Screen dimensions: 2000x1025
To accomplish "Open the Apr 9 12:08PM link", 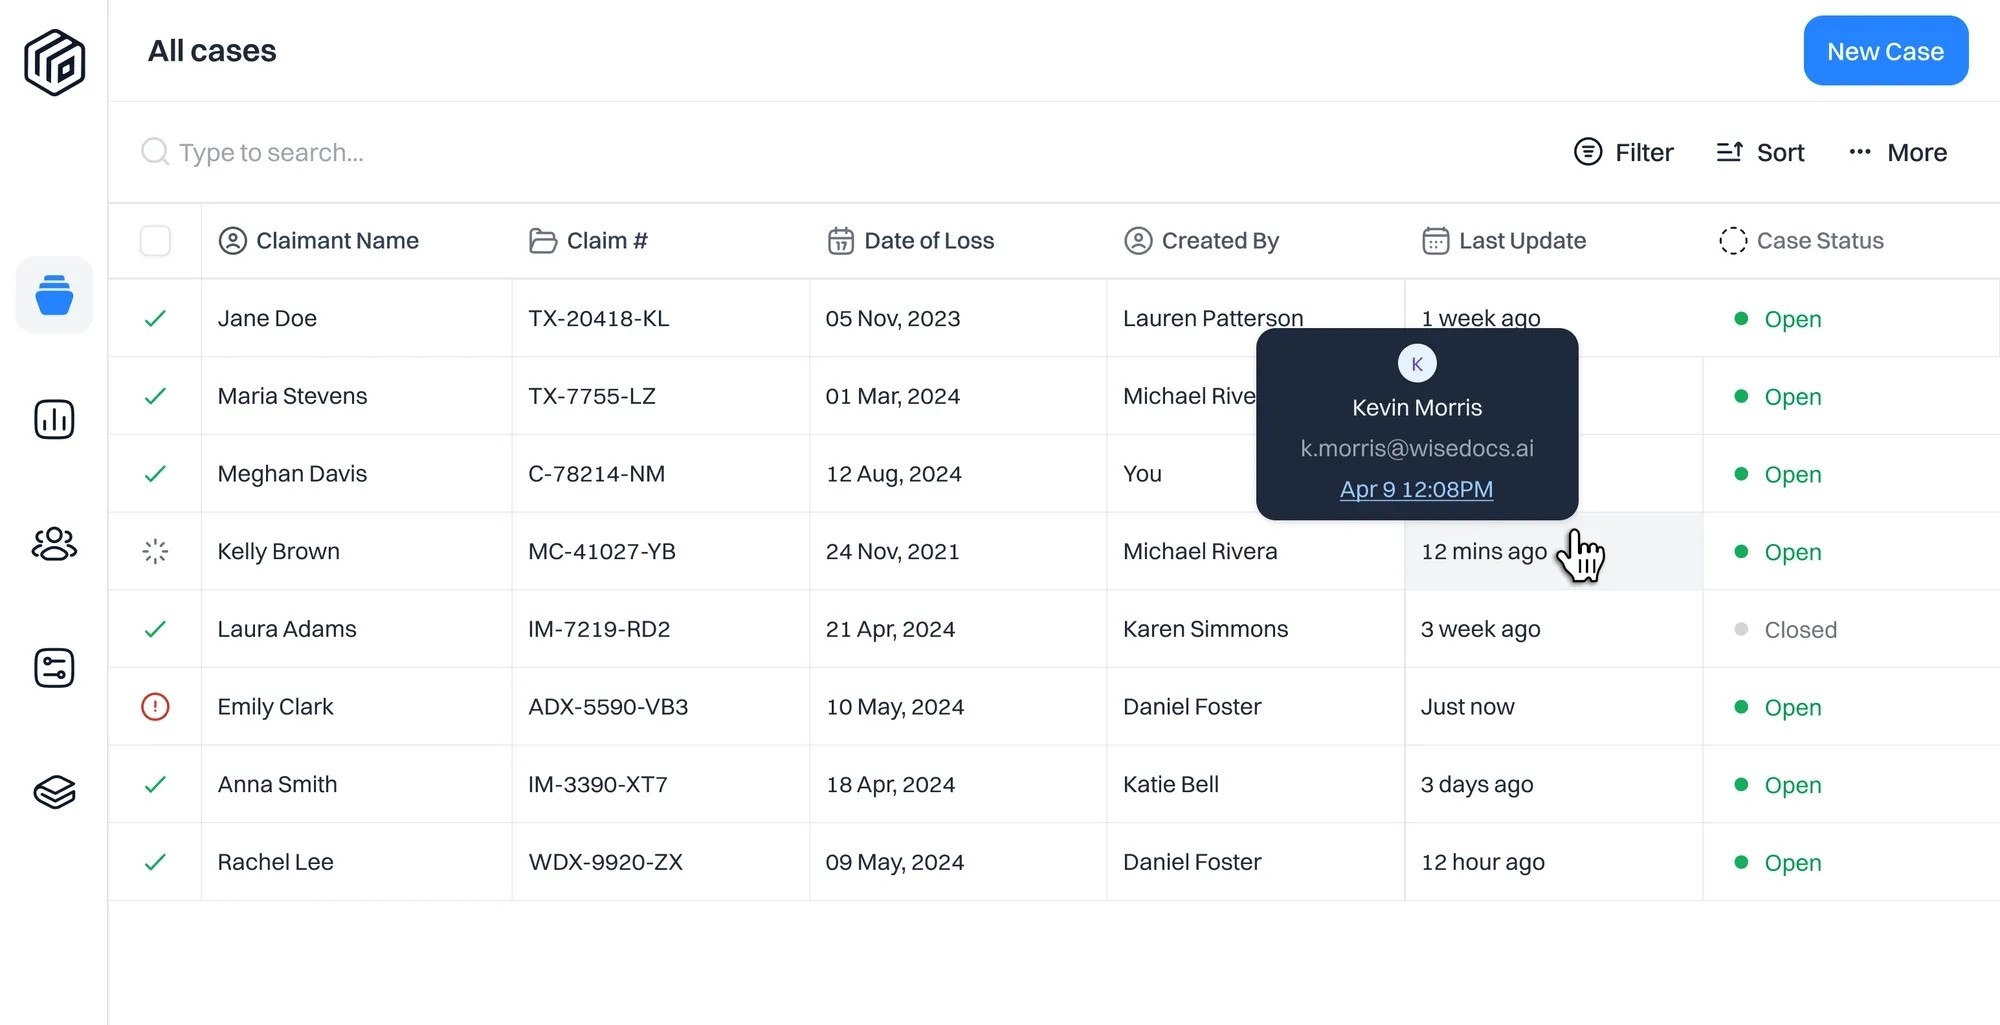I will (x=1417, y=489).
